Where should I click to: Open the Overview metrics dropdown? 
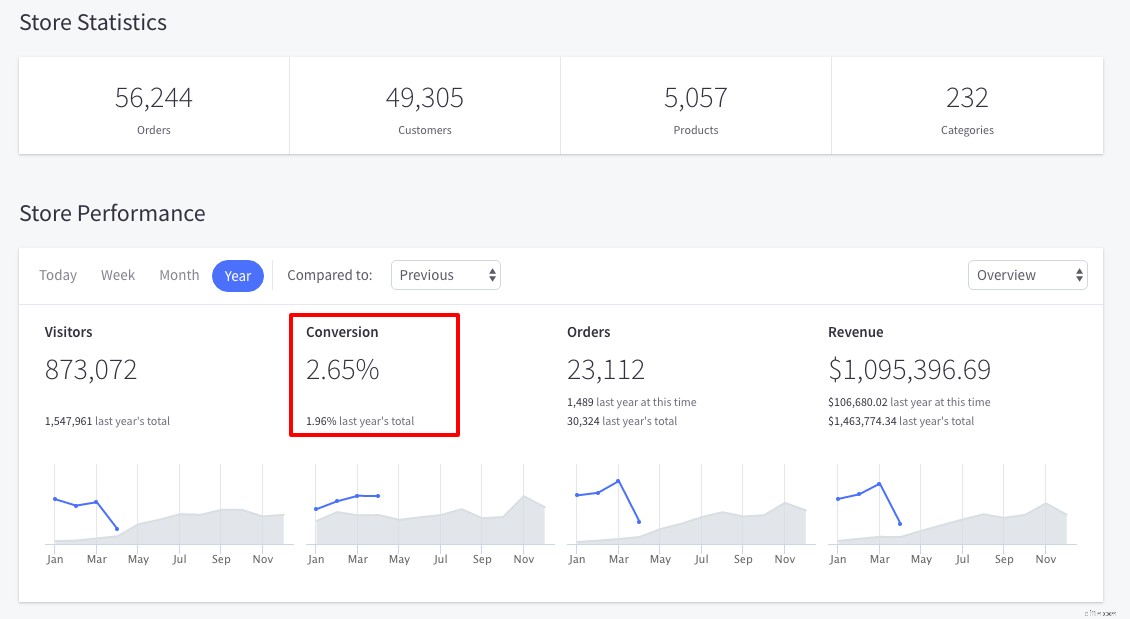click(x=1027, y=274)
